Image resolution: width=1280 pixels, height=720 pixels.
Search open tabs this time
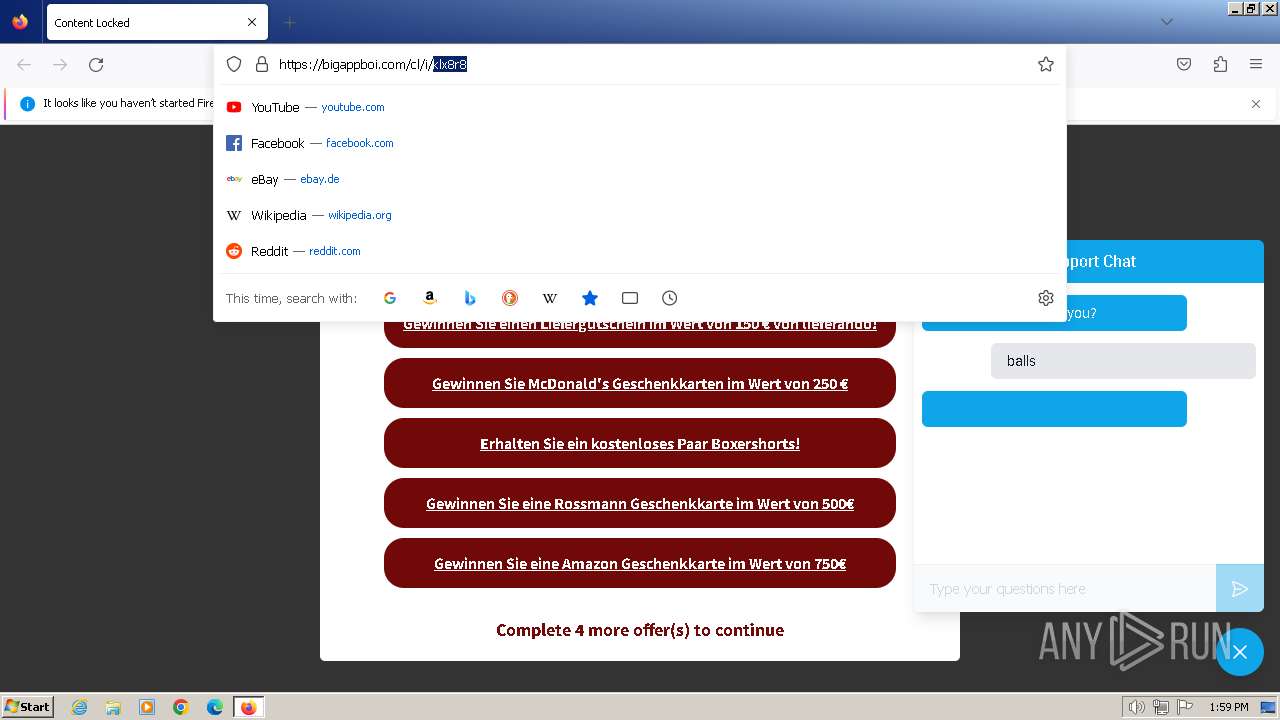coord(630,298)
